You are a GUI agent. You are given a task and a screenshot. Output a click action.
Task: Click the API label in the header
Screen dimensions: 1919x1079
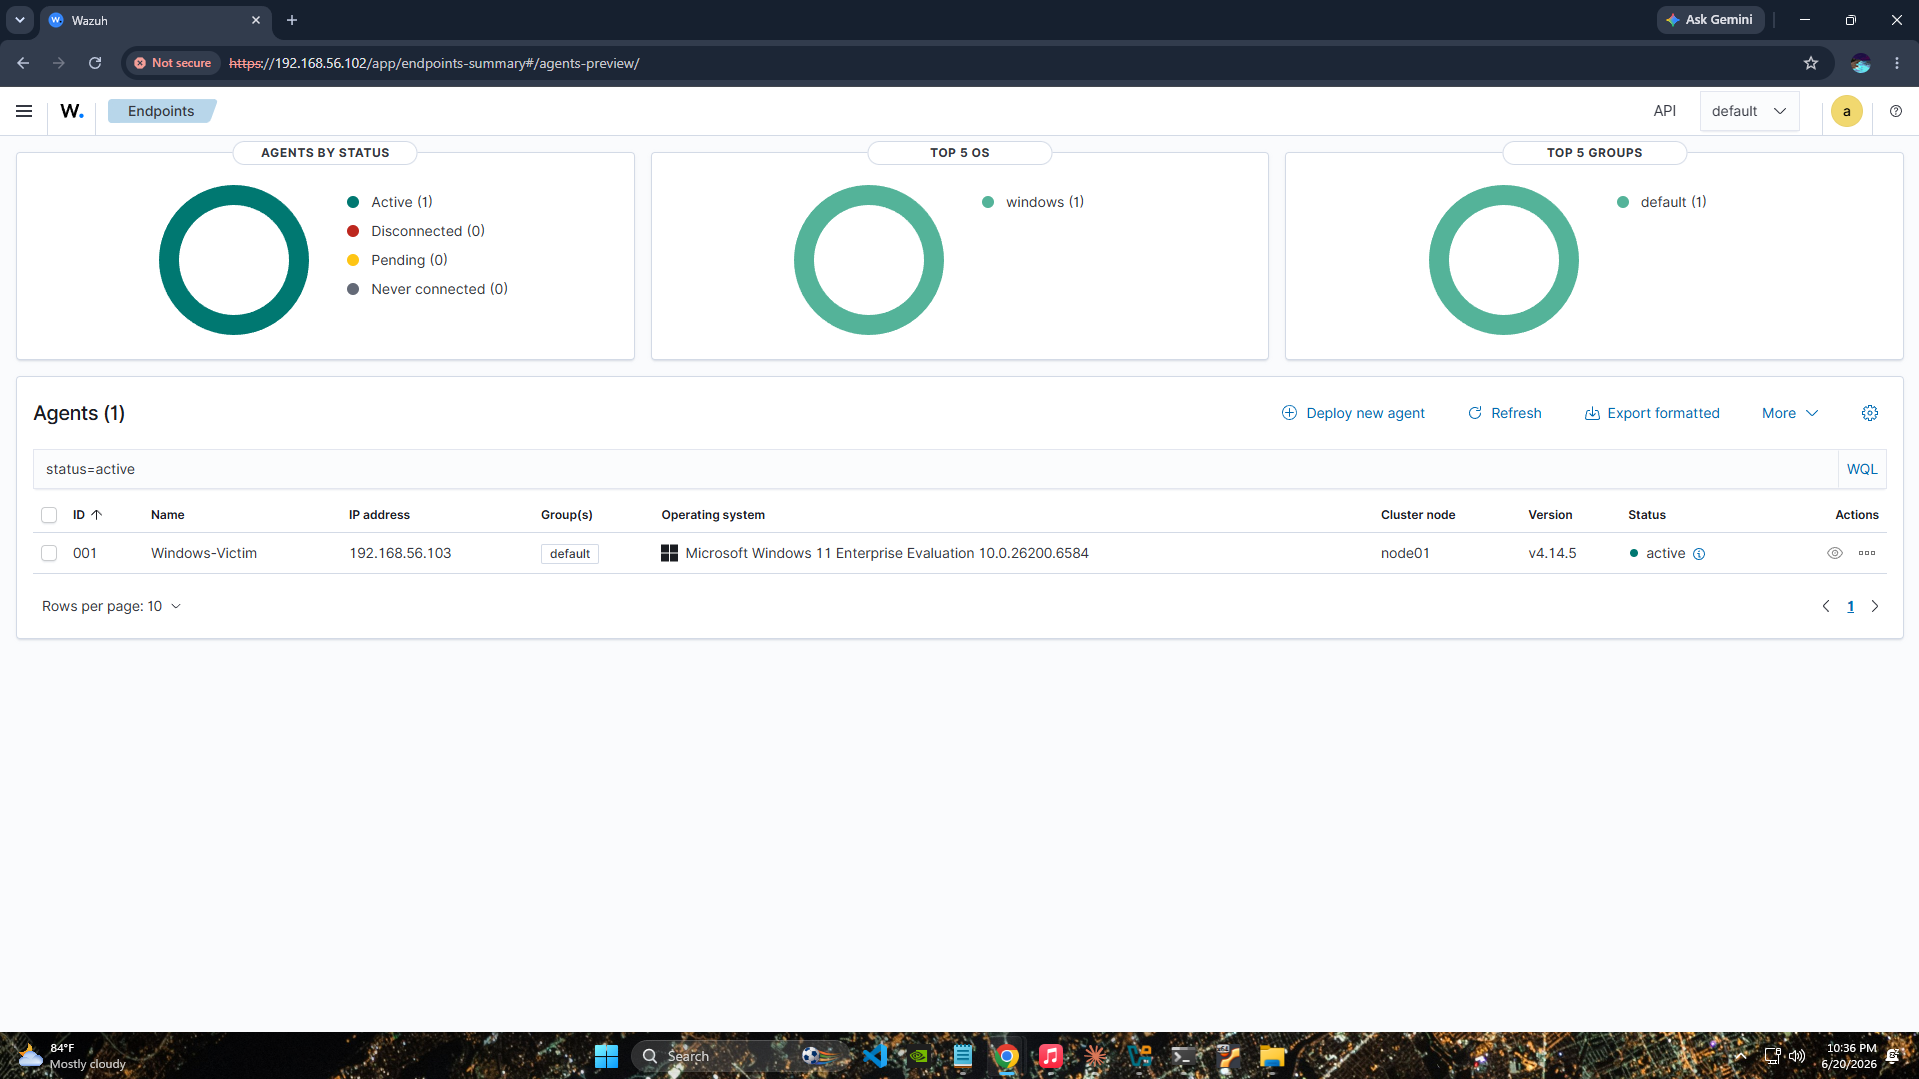coord(1664,111)
